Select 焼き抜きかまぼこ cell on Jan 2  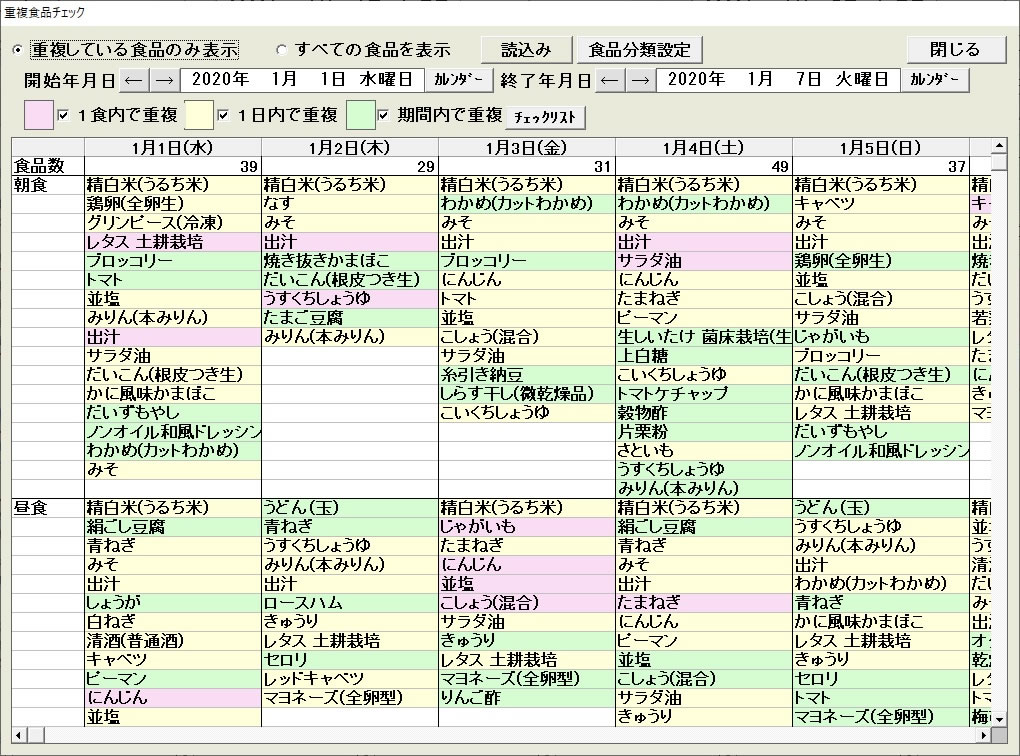tap(350, 261)
